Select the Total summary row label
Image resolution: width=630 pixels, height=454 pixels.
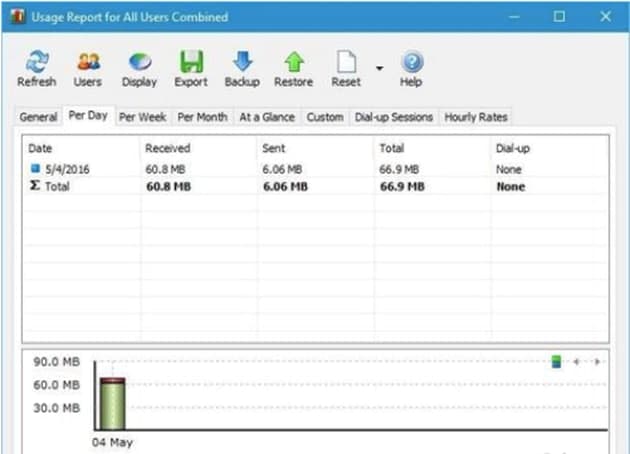57,186
